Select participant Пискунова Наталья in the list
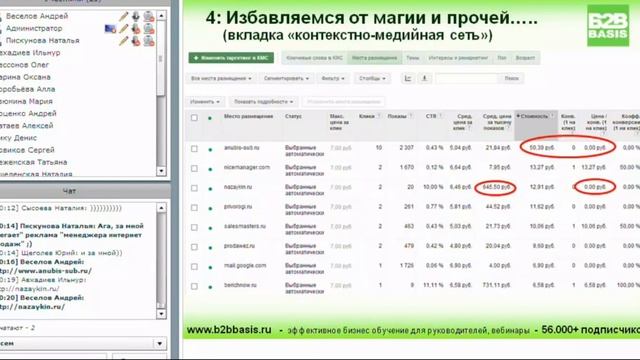Screen dimensions: 640x360 pyautogui.click(x=42, y=41)
